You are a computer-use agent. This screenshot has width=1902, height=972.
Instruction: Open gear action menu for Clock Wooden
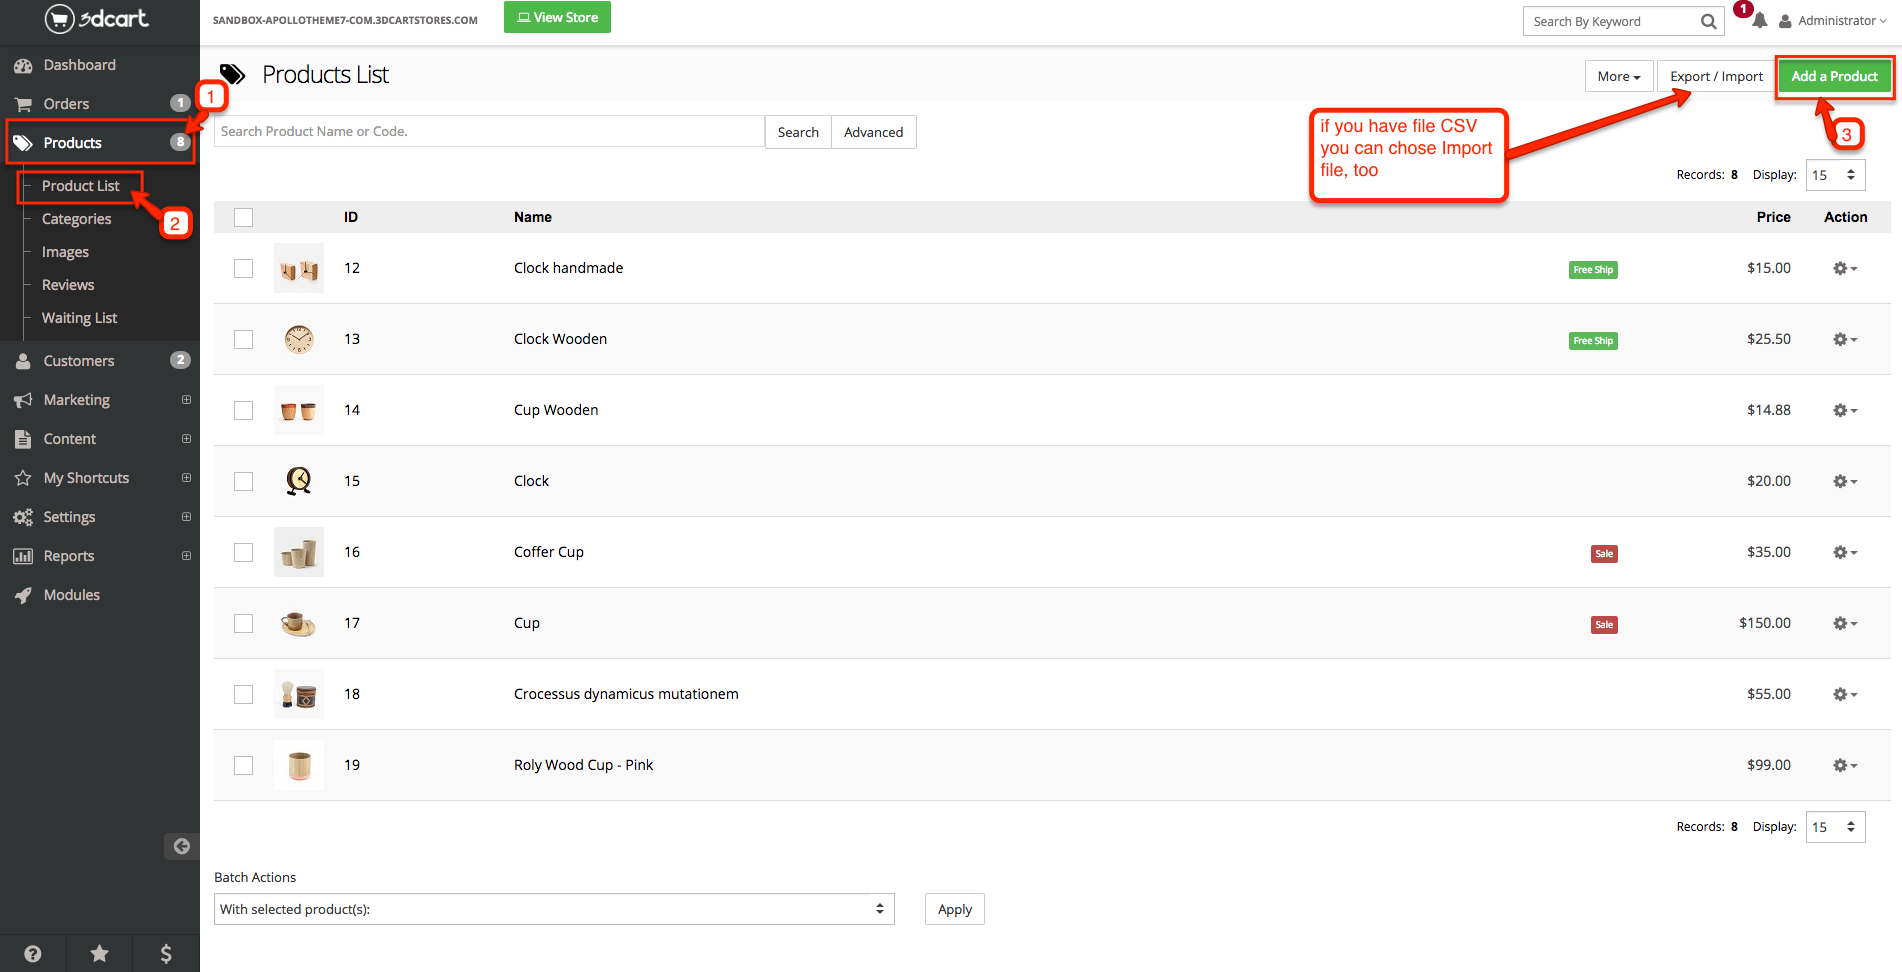(x=1845, y=339)
